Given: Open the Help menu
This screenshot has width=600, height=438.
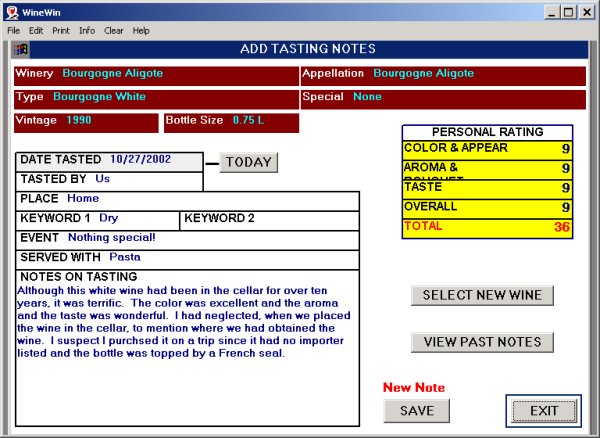Looking at the screenshot, I should 141,31.
